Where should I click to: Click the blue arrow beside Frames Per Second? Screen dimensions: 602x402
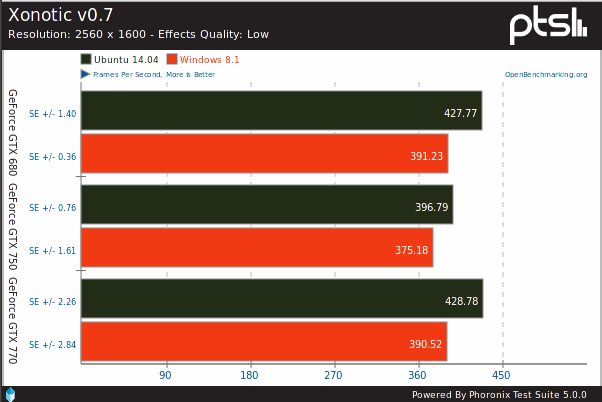click(x=85, y=74)
